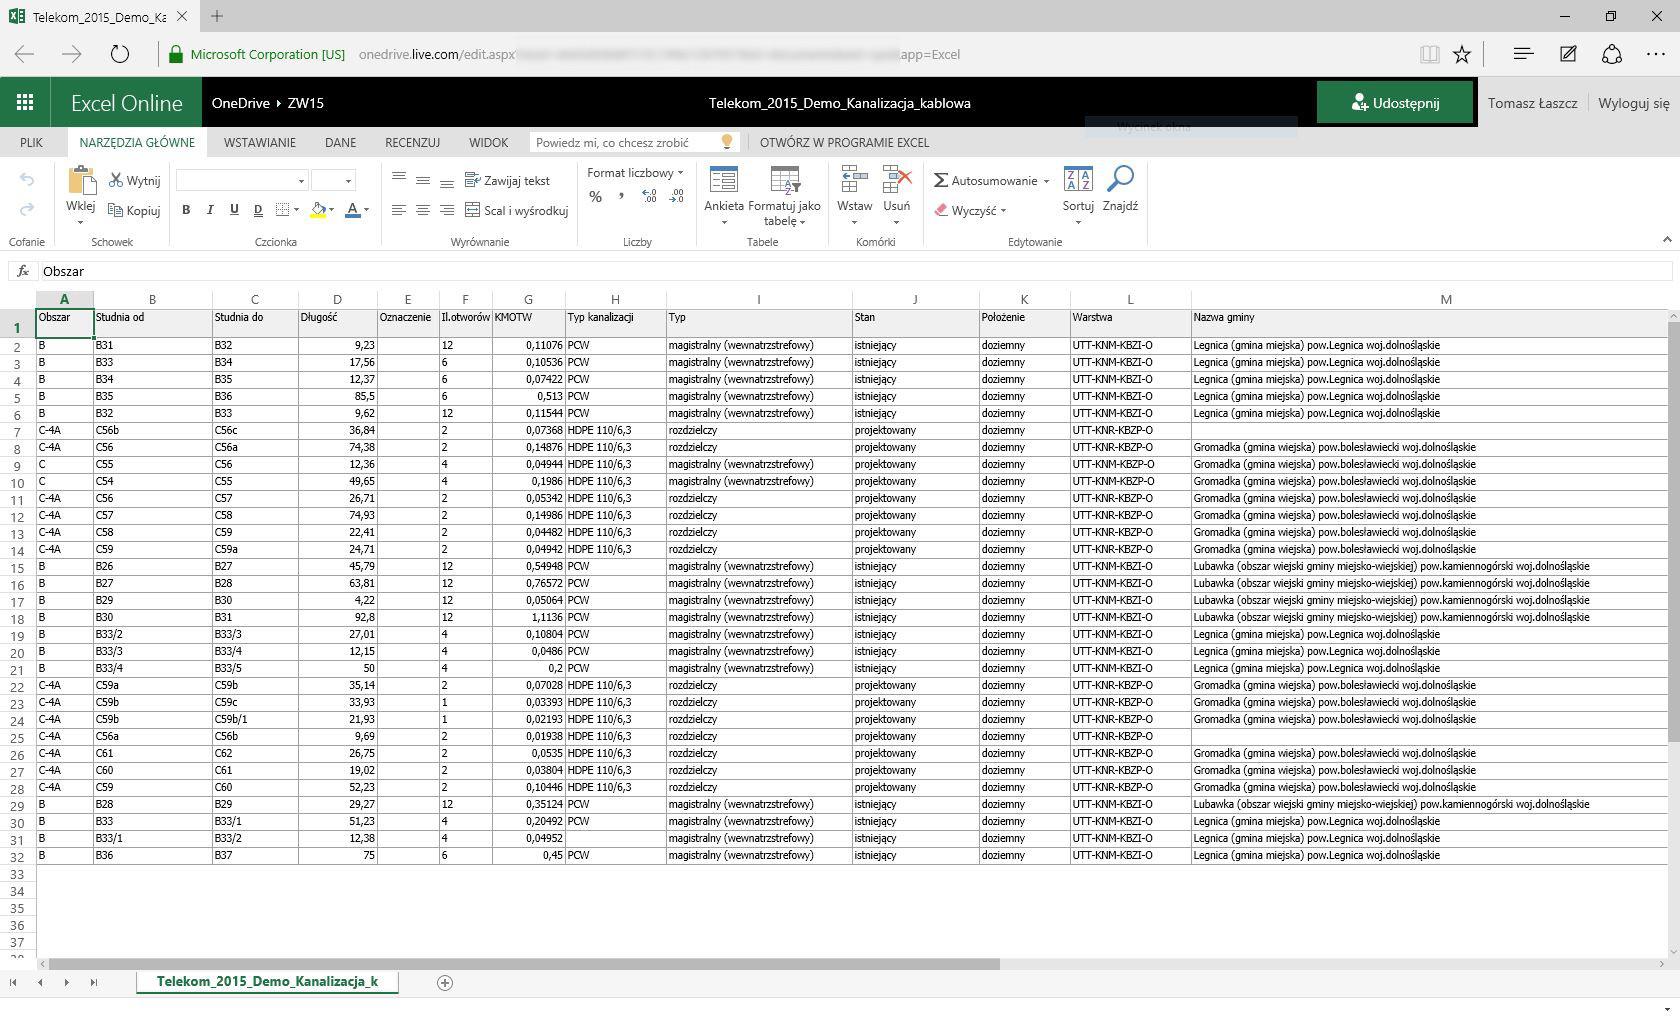Switch to the WIDOK tab
The height and width of the screenshot is (1020, 1680).
[488, 142]
